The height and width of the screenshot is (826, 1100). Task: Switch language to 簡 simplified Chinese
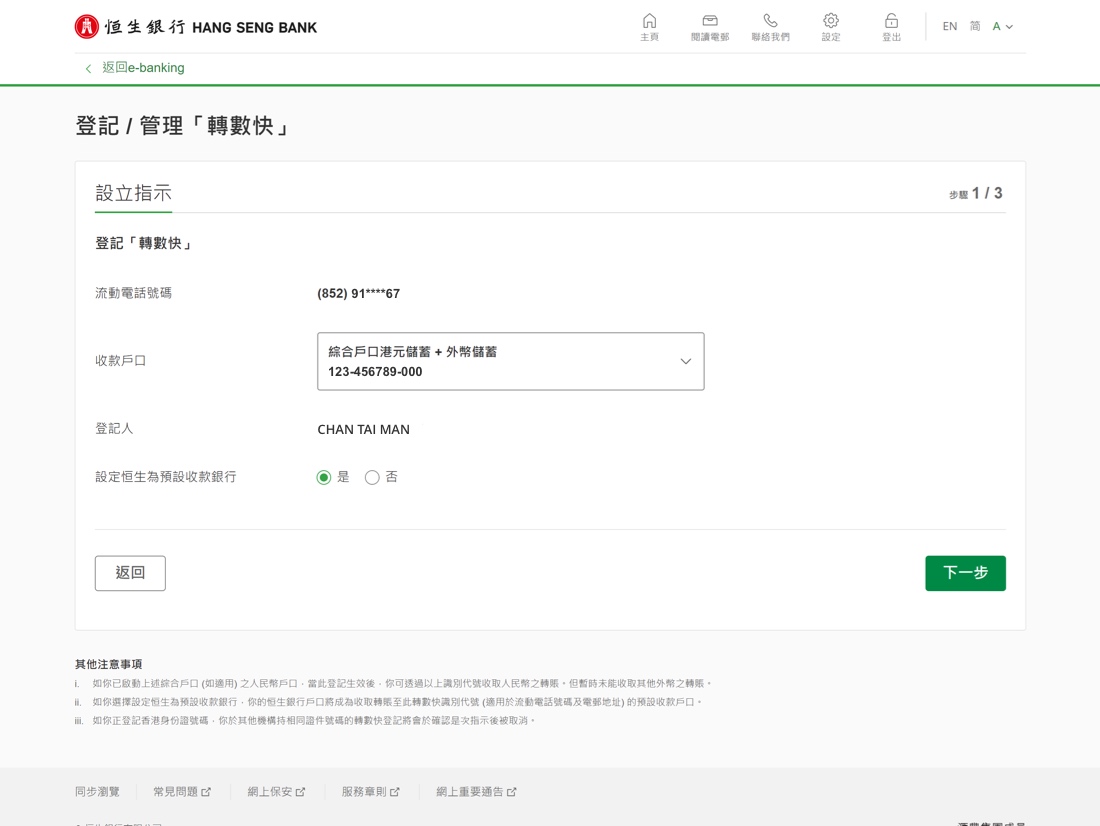click(x=975, y=27)
